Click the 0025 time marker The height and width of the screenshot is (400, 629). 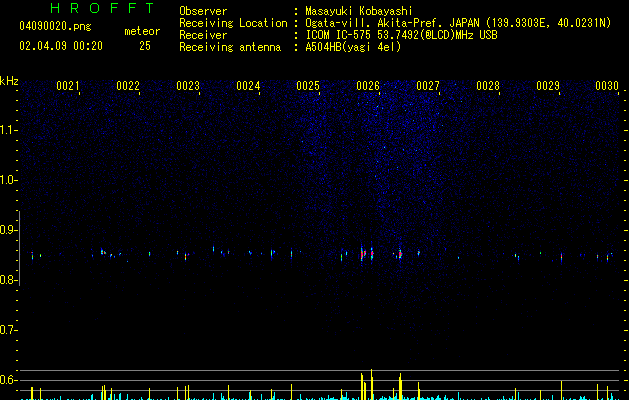coord(308,86)
